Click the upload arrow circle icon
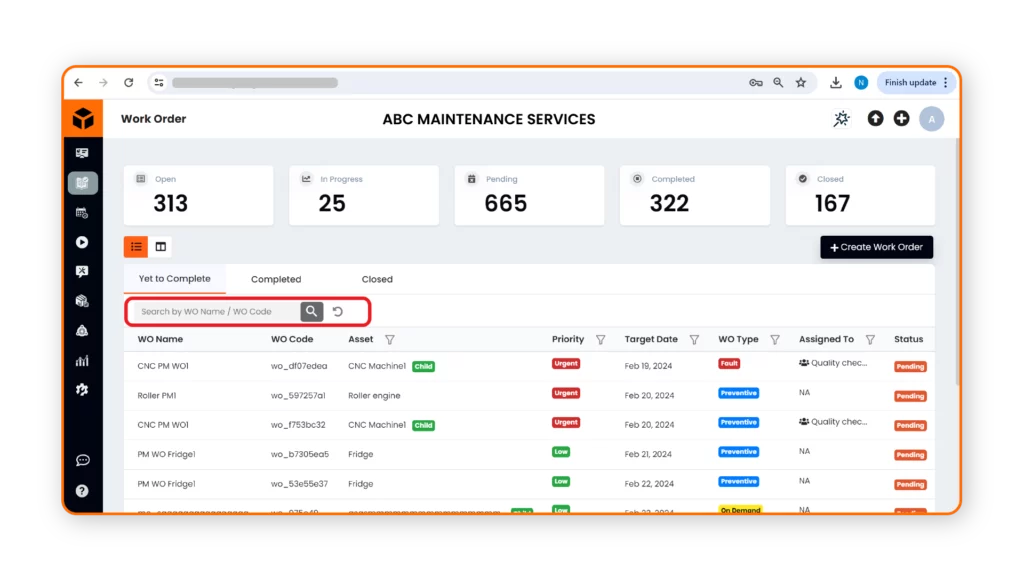The height and width of the screenshot is (576, 1024). coord(875,118)
